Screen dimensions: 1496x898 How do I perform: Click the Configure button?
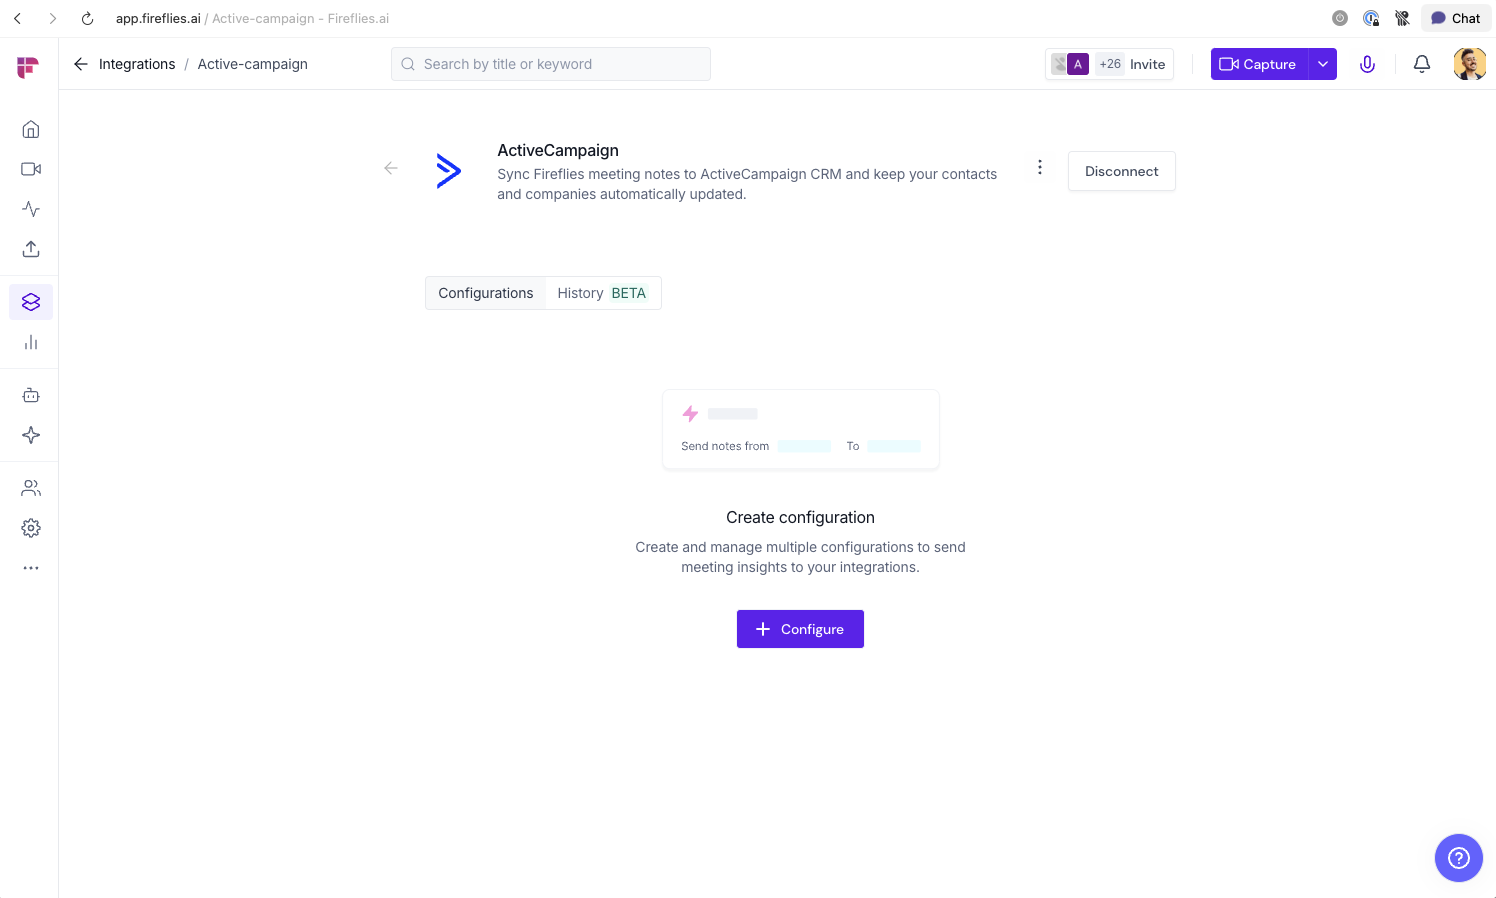coord(800,629)
